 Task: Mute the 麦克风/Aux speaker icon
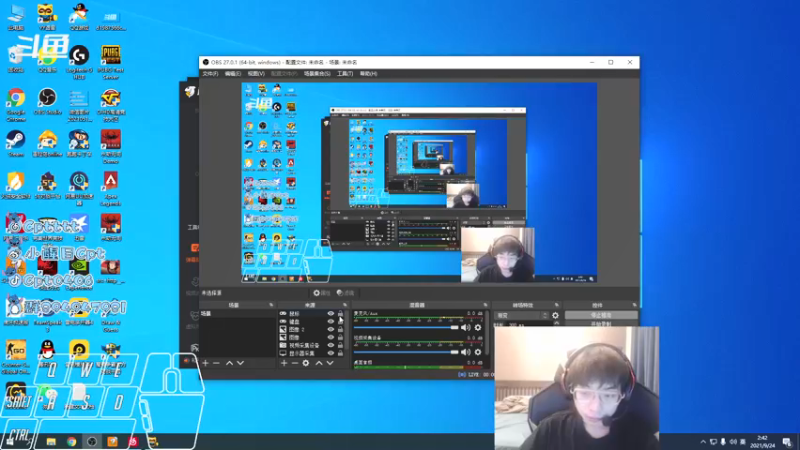[x=465, y=328]
